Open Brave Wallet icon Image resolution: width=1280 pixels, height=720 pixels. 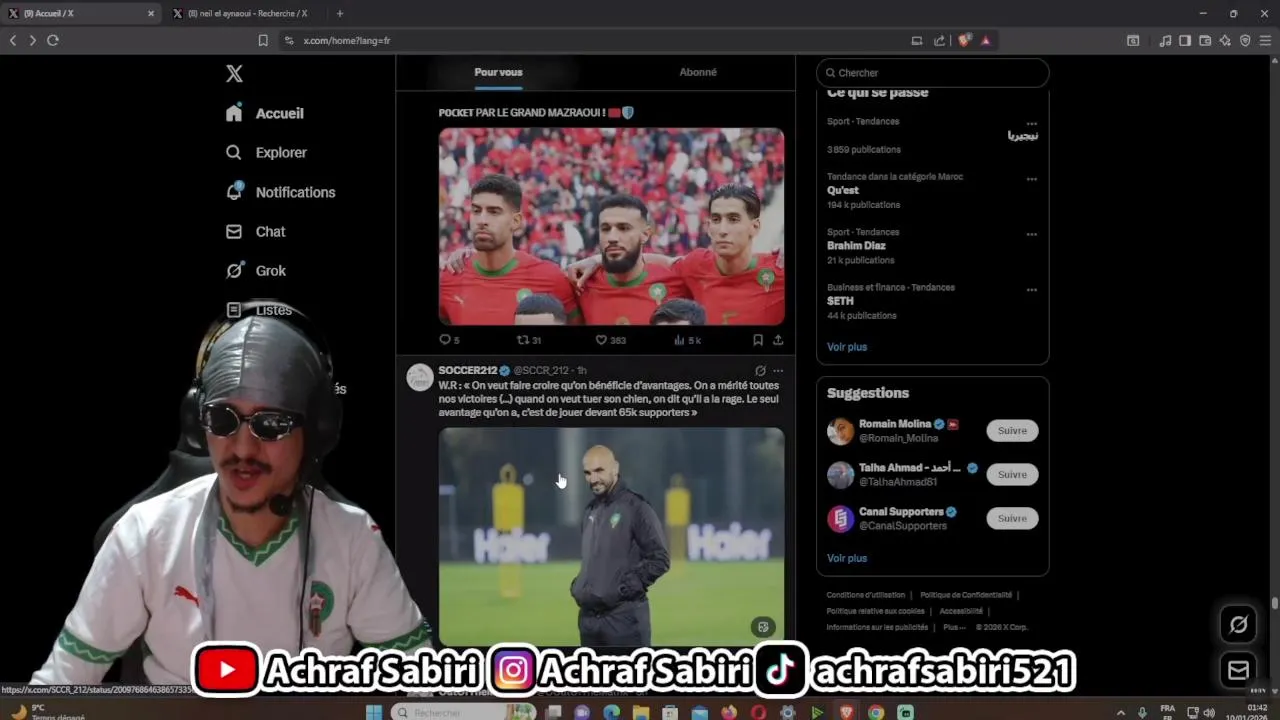point(1205,40)
